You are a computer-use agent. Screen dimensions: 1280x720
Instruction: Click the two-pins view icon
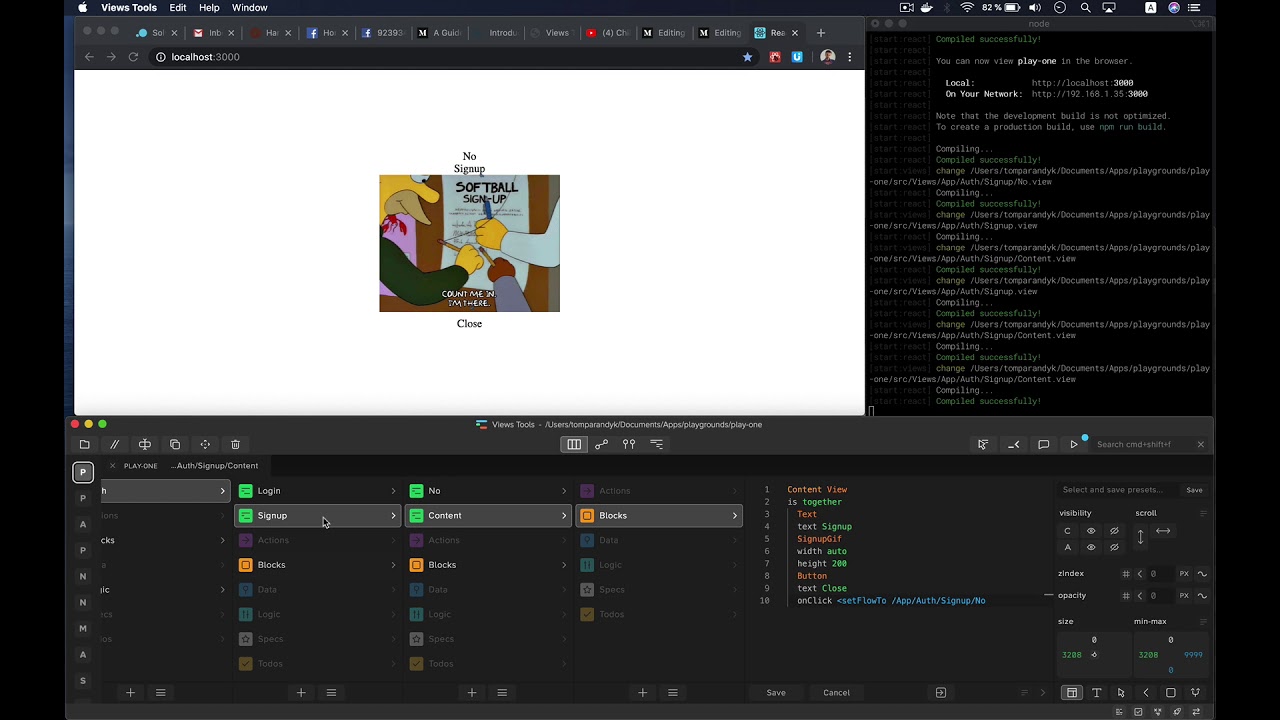[629, 444]
